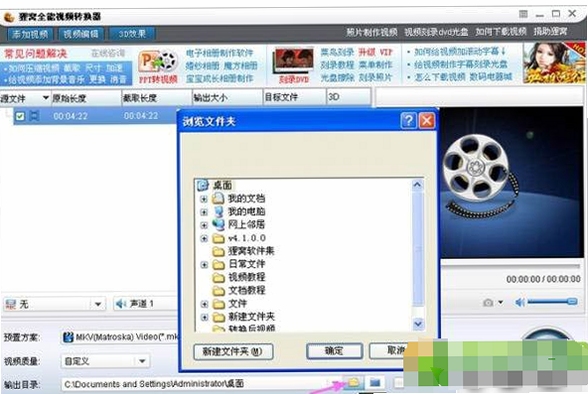The width and height of the screenshot is (588, 394).
Task: Open the subtitle 无 dropdown
Action: (98, 304)
